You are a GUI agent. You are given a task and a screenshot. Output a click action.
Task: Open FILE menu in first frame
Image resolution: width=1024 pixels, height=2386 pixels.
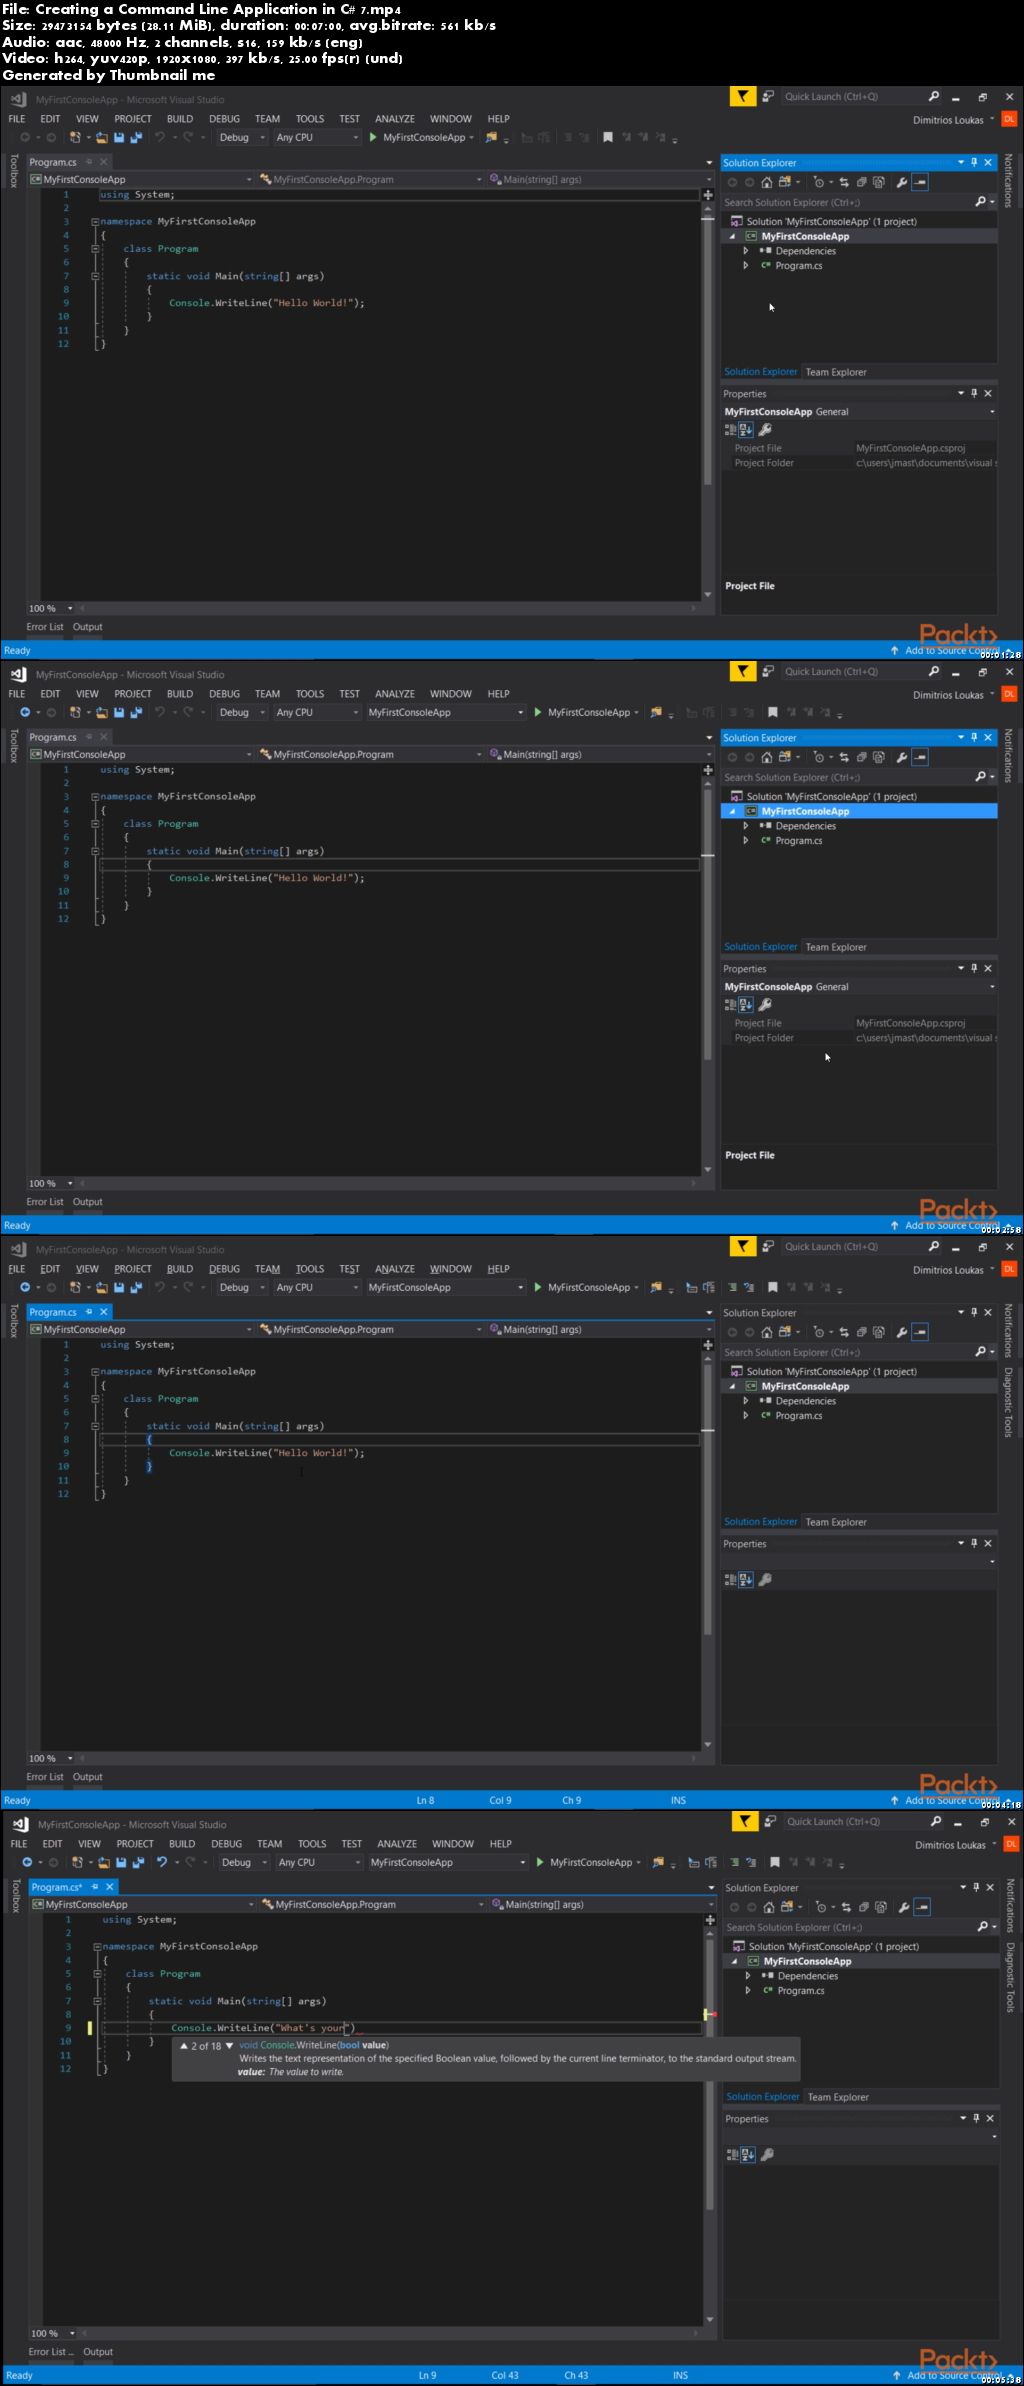click(x=17, y=119)
